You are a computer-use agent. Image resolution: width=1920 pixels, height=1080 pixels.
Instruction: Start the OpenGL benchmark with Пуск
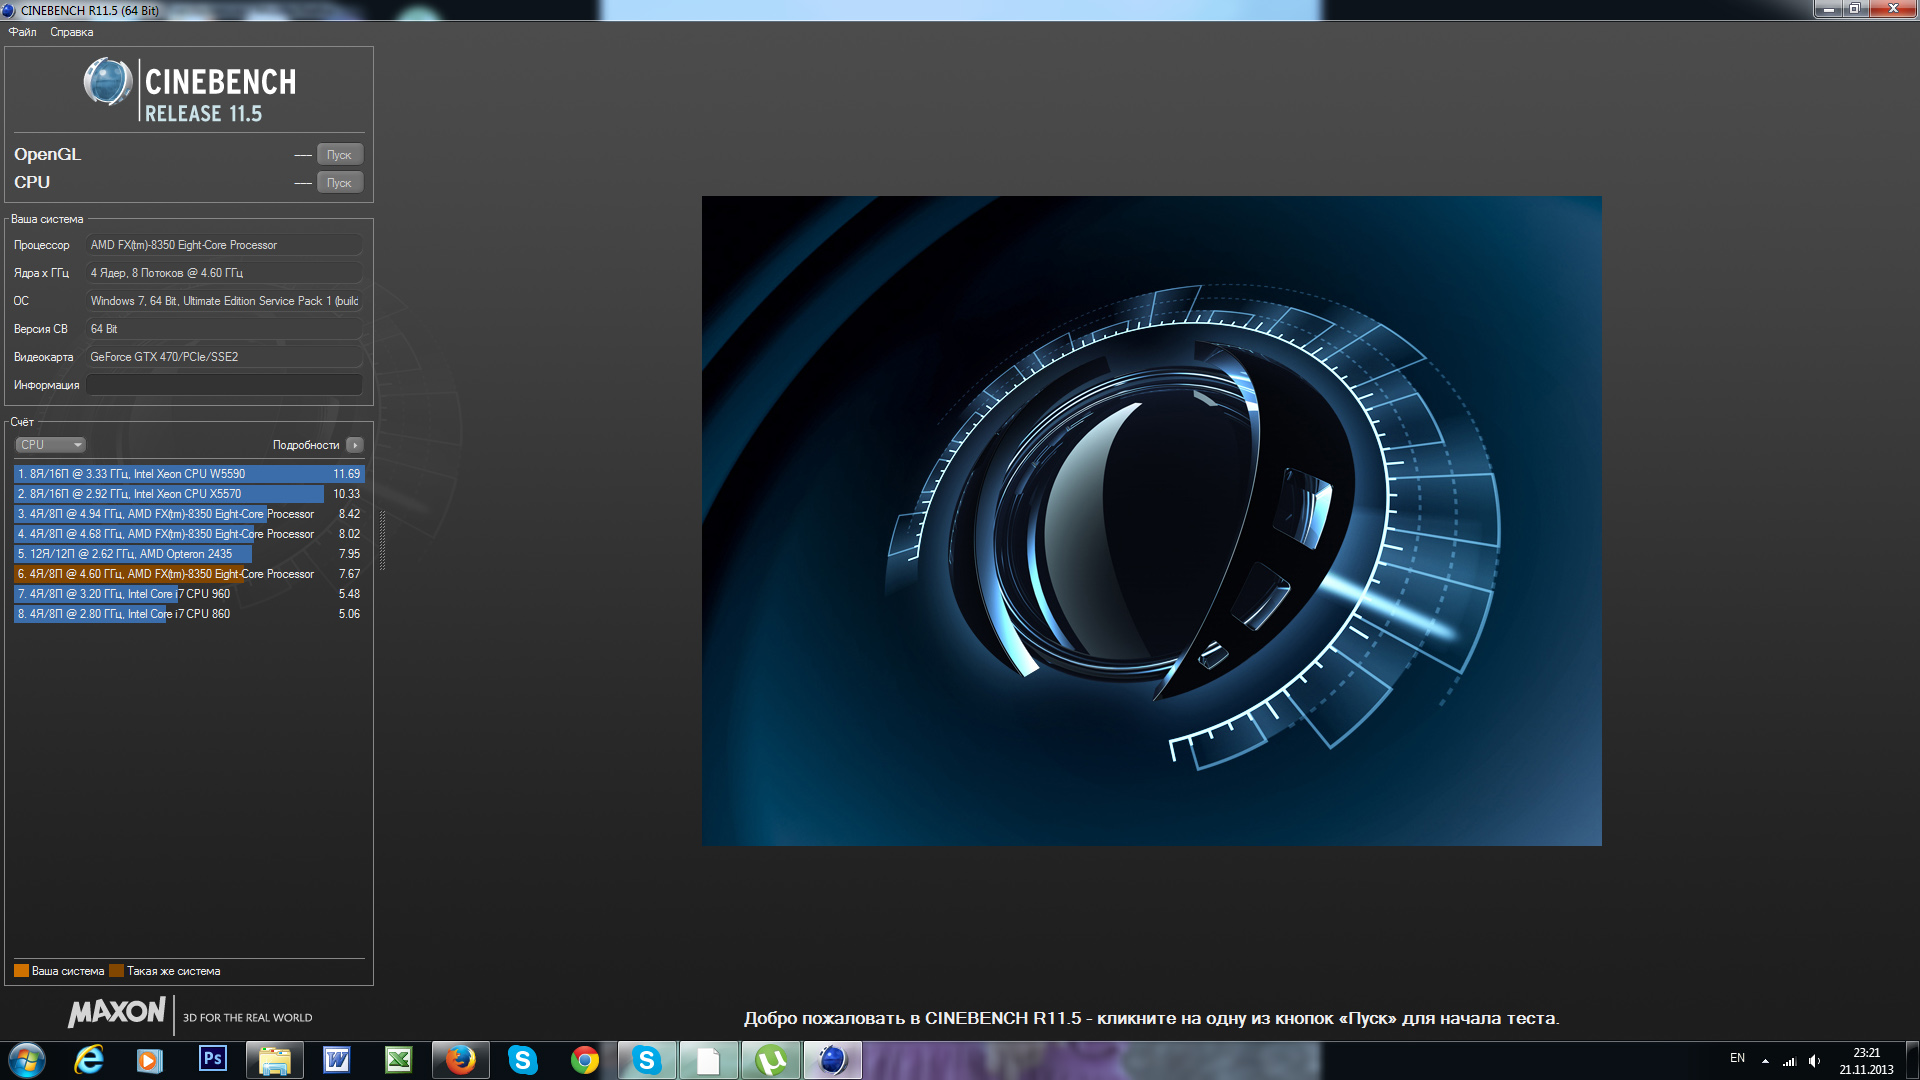click(x=339, y=155)
